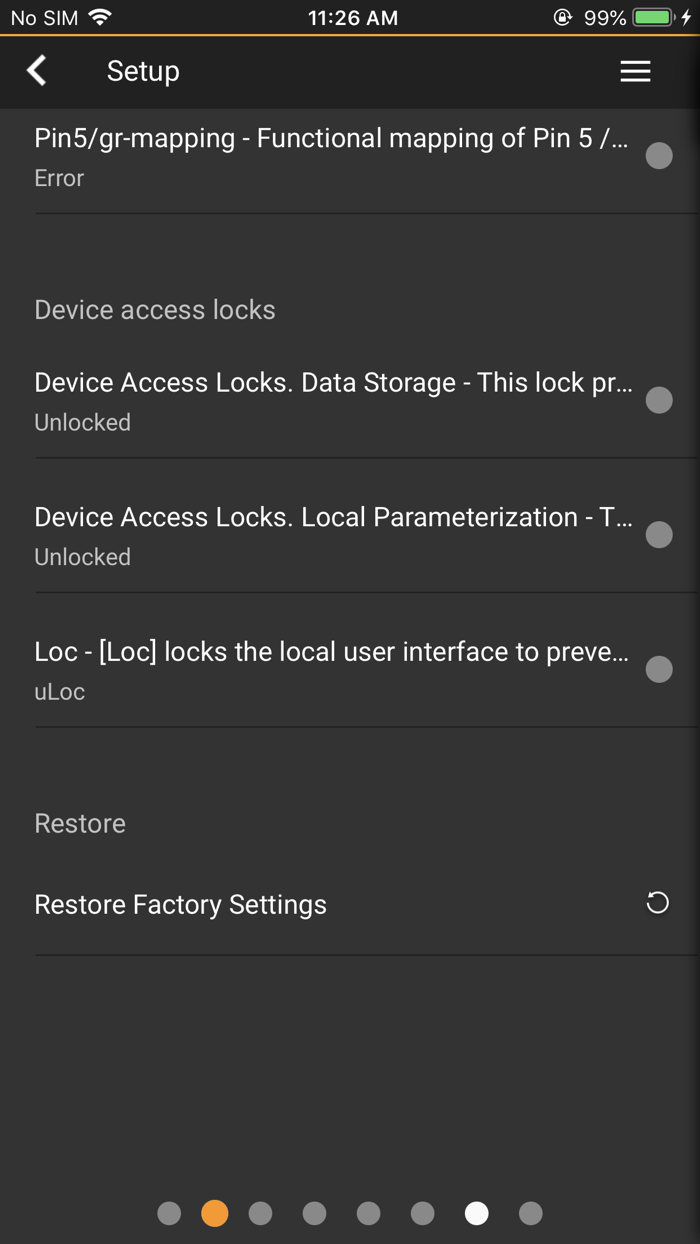This screenshot has width=700, height=1244.
Task: Jump to the last page dot
Action: [531, 1213]
